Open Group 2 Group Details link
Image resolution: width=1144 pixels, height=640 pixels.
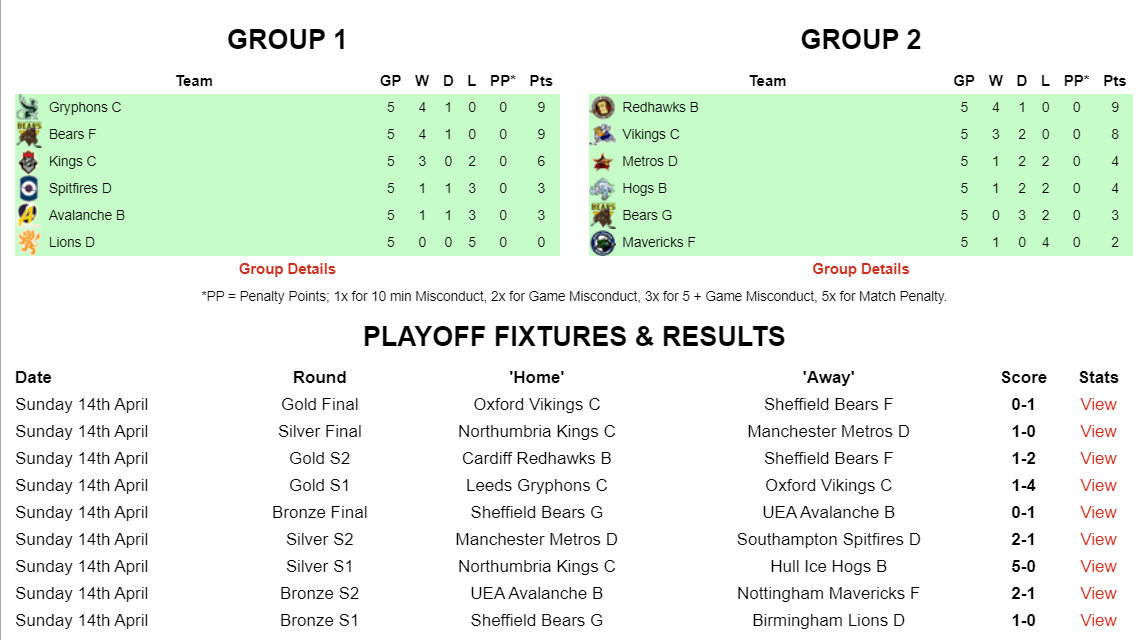[860, 269]
